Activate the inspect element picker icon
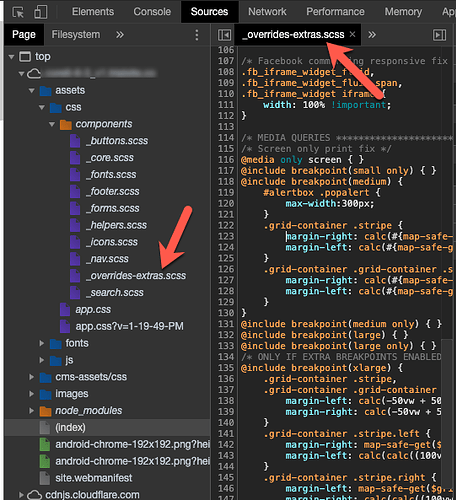The height and width of the screenshot is (500, 456). [x=18, y=12]
